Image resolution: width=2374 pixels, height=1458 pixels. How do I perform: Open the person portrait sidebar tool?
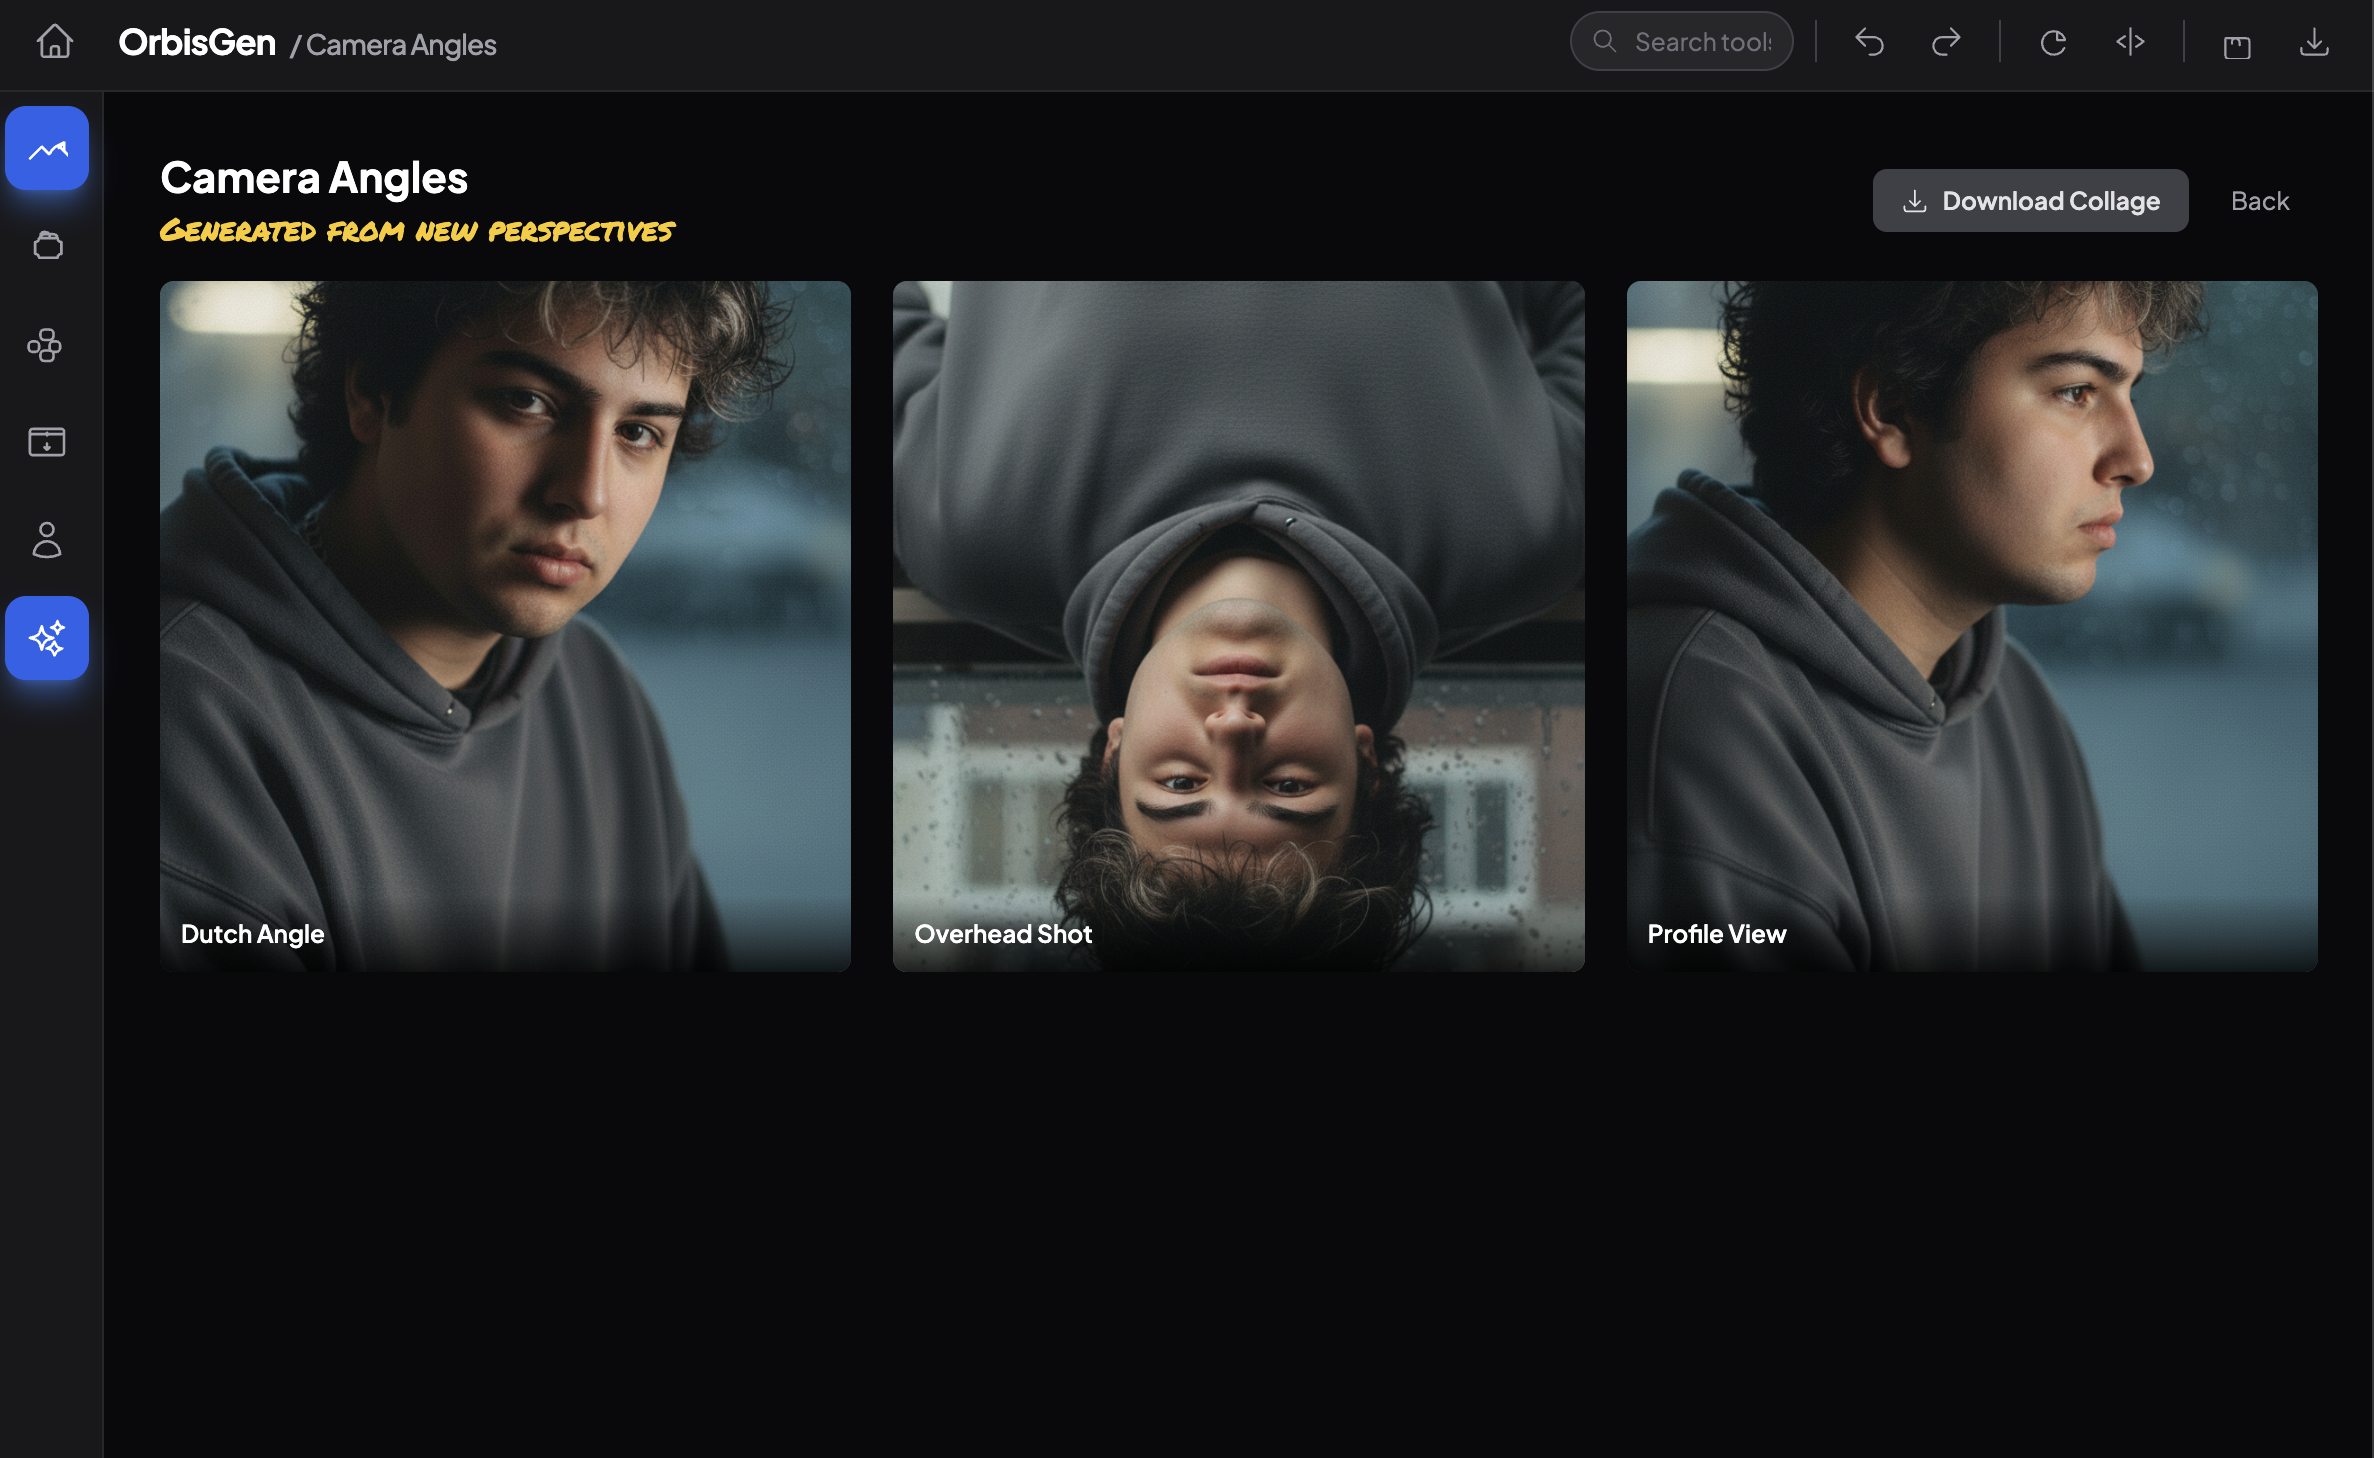pyautogui.click(x=47, y=540)
